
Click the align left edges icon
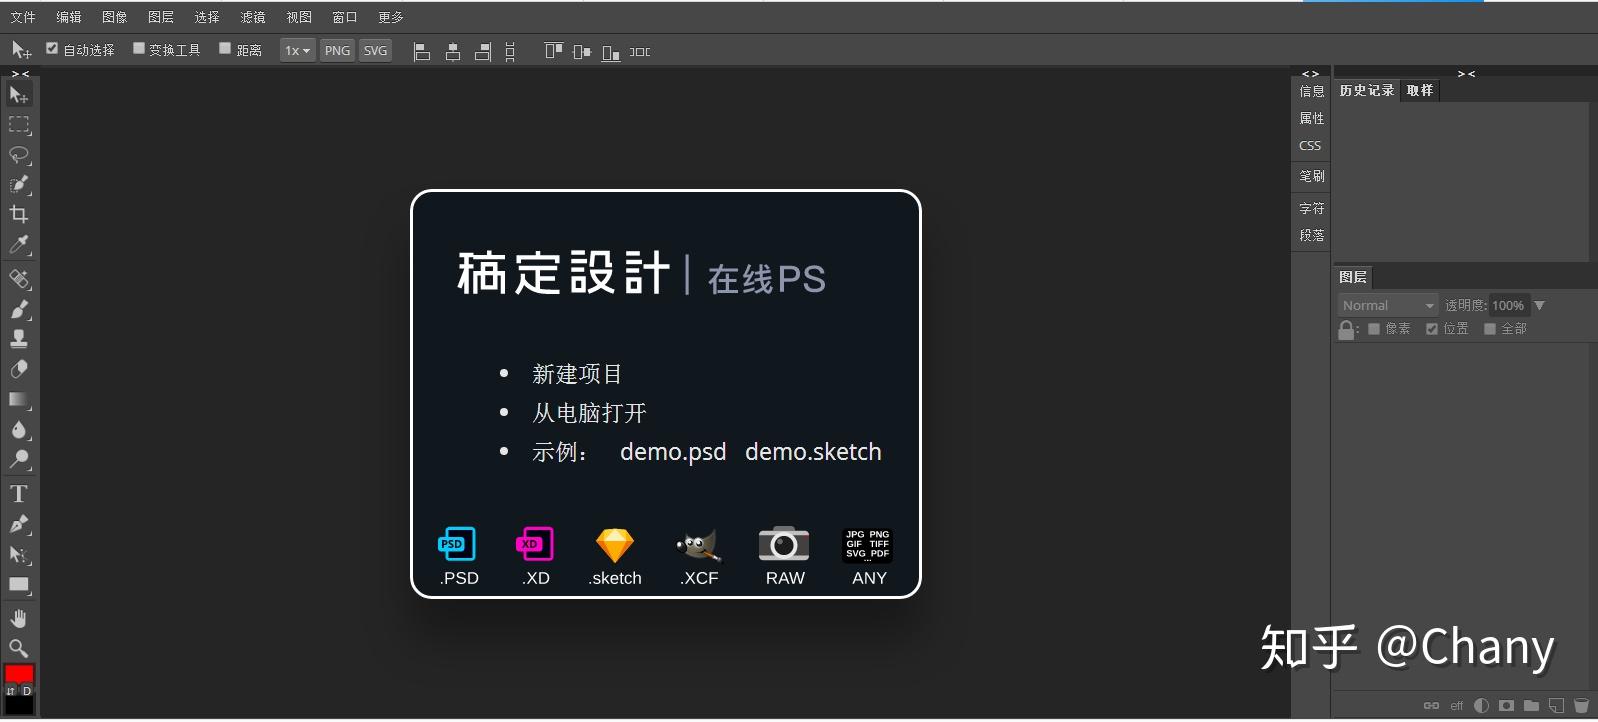click(x=422, y=52)
